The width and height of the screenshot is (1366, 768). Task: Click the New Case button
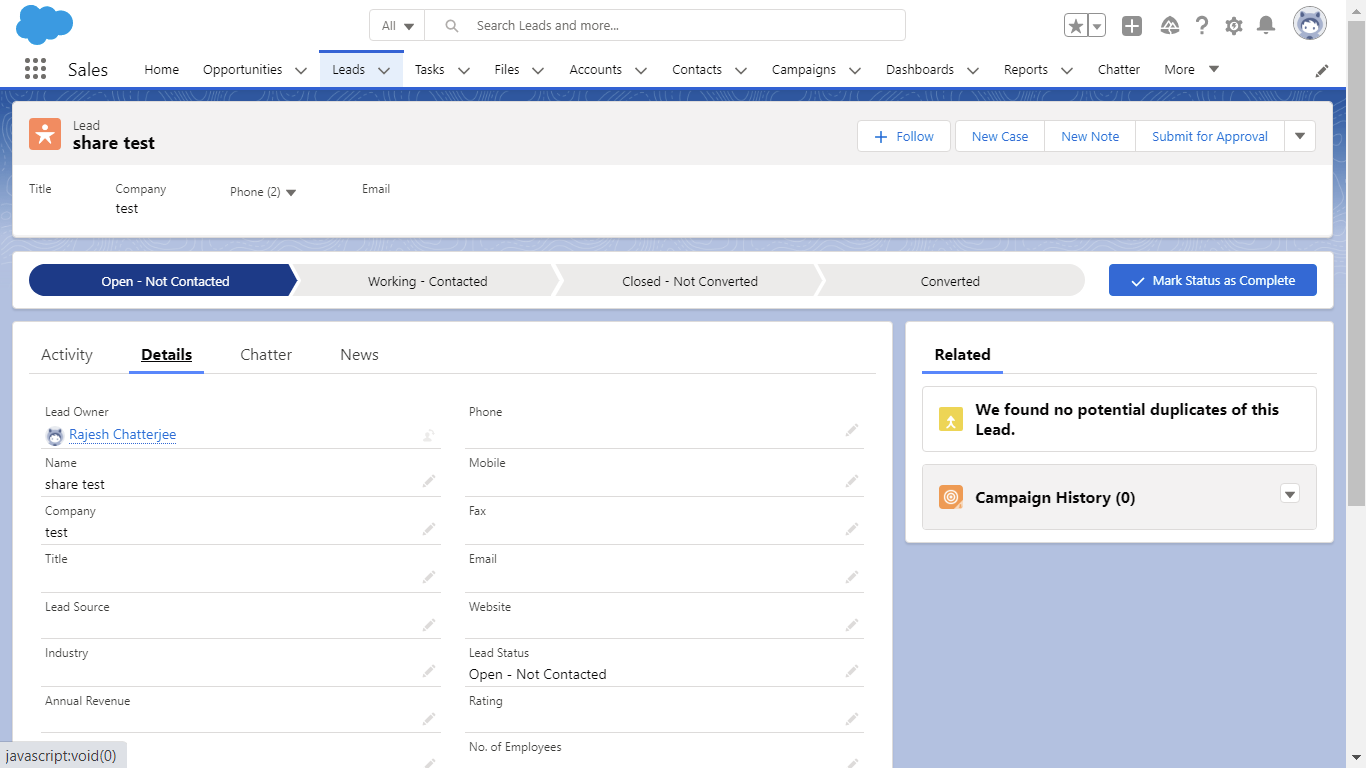click(1000, 136)
